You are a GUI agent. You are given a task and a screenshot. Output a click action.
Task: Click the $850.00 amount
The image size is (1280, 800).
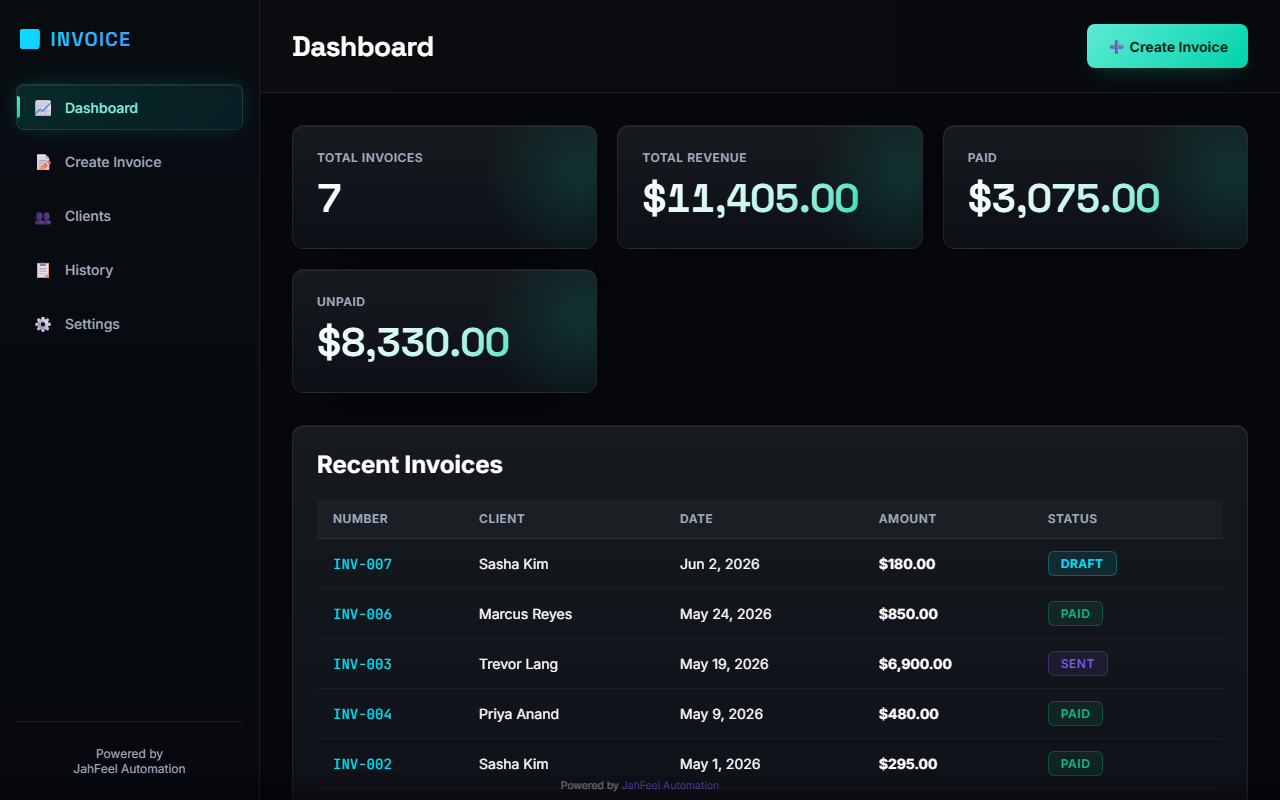[x=908, y=614]
